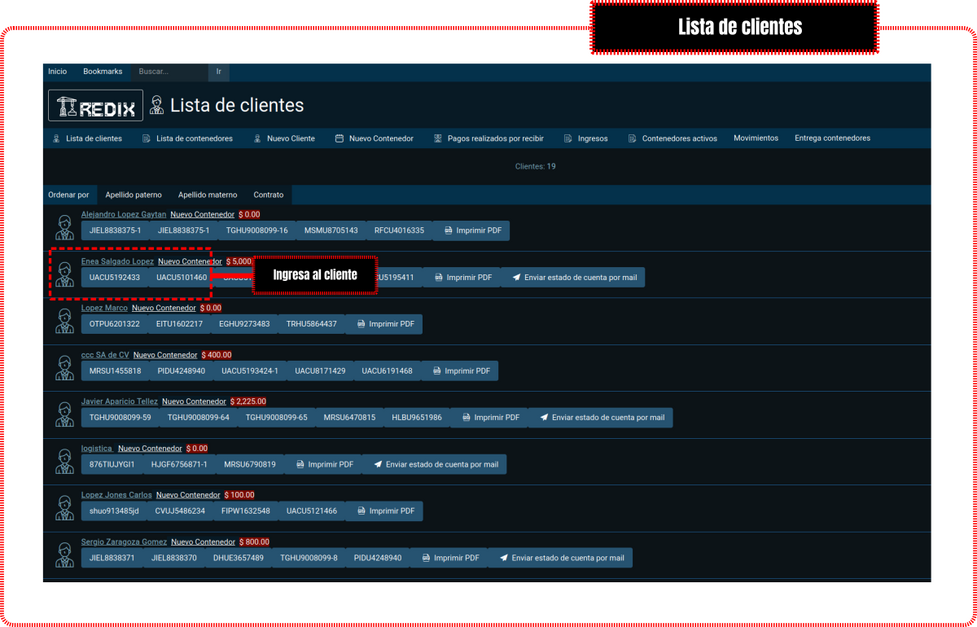Viewport: 977px width, 627px height.
Task: Select container UACU6191468
Action: point(386,371)
